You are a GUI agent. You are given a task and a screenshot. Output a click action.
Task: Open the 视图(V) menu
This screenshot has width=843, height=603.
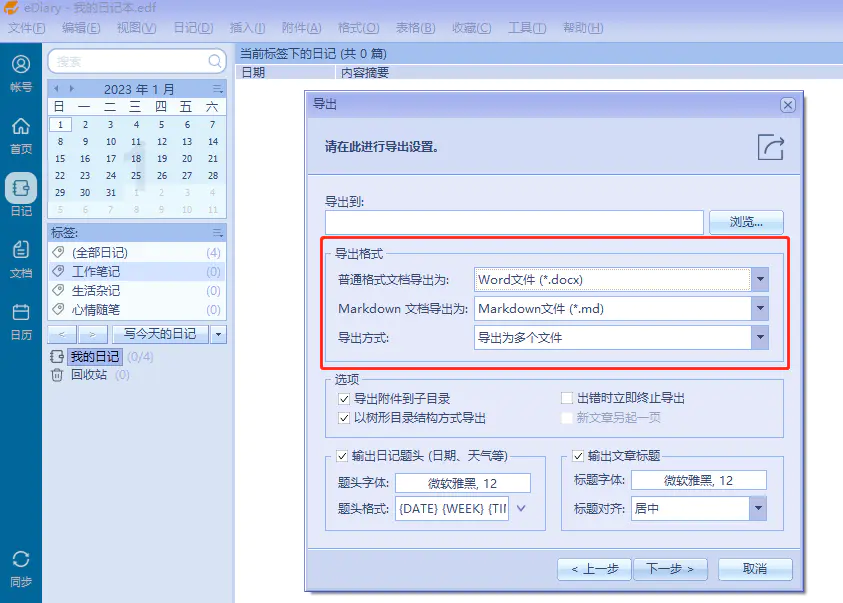tap(137, 28)
